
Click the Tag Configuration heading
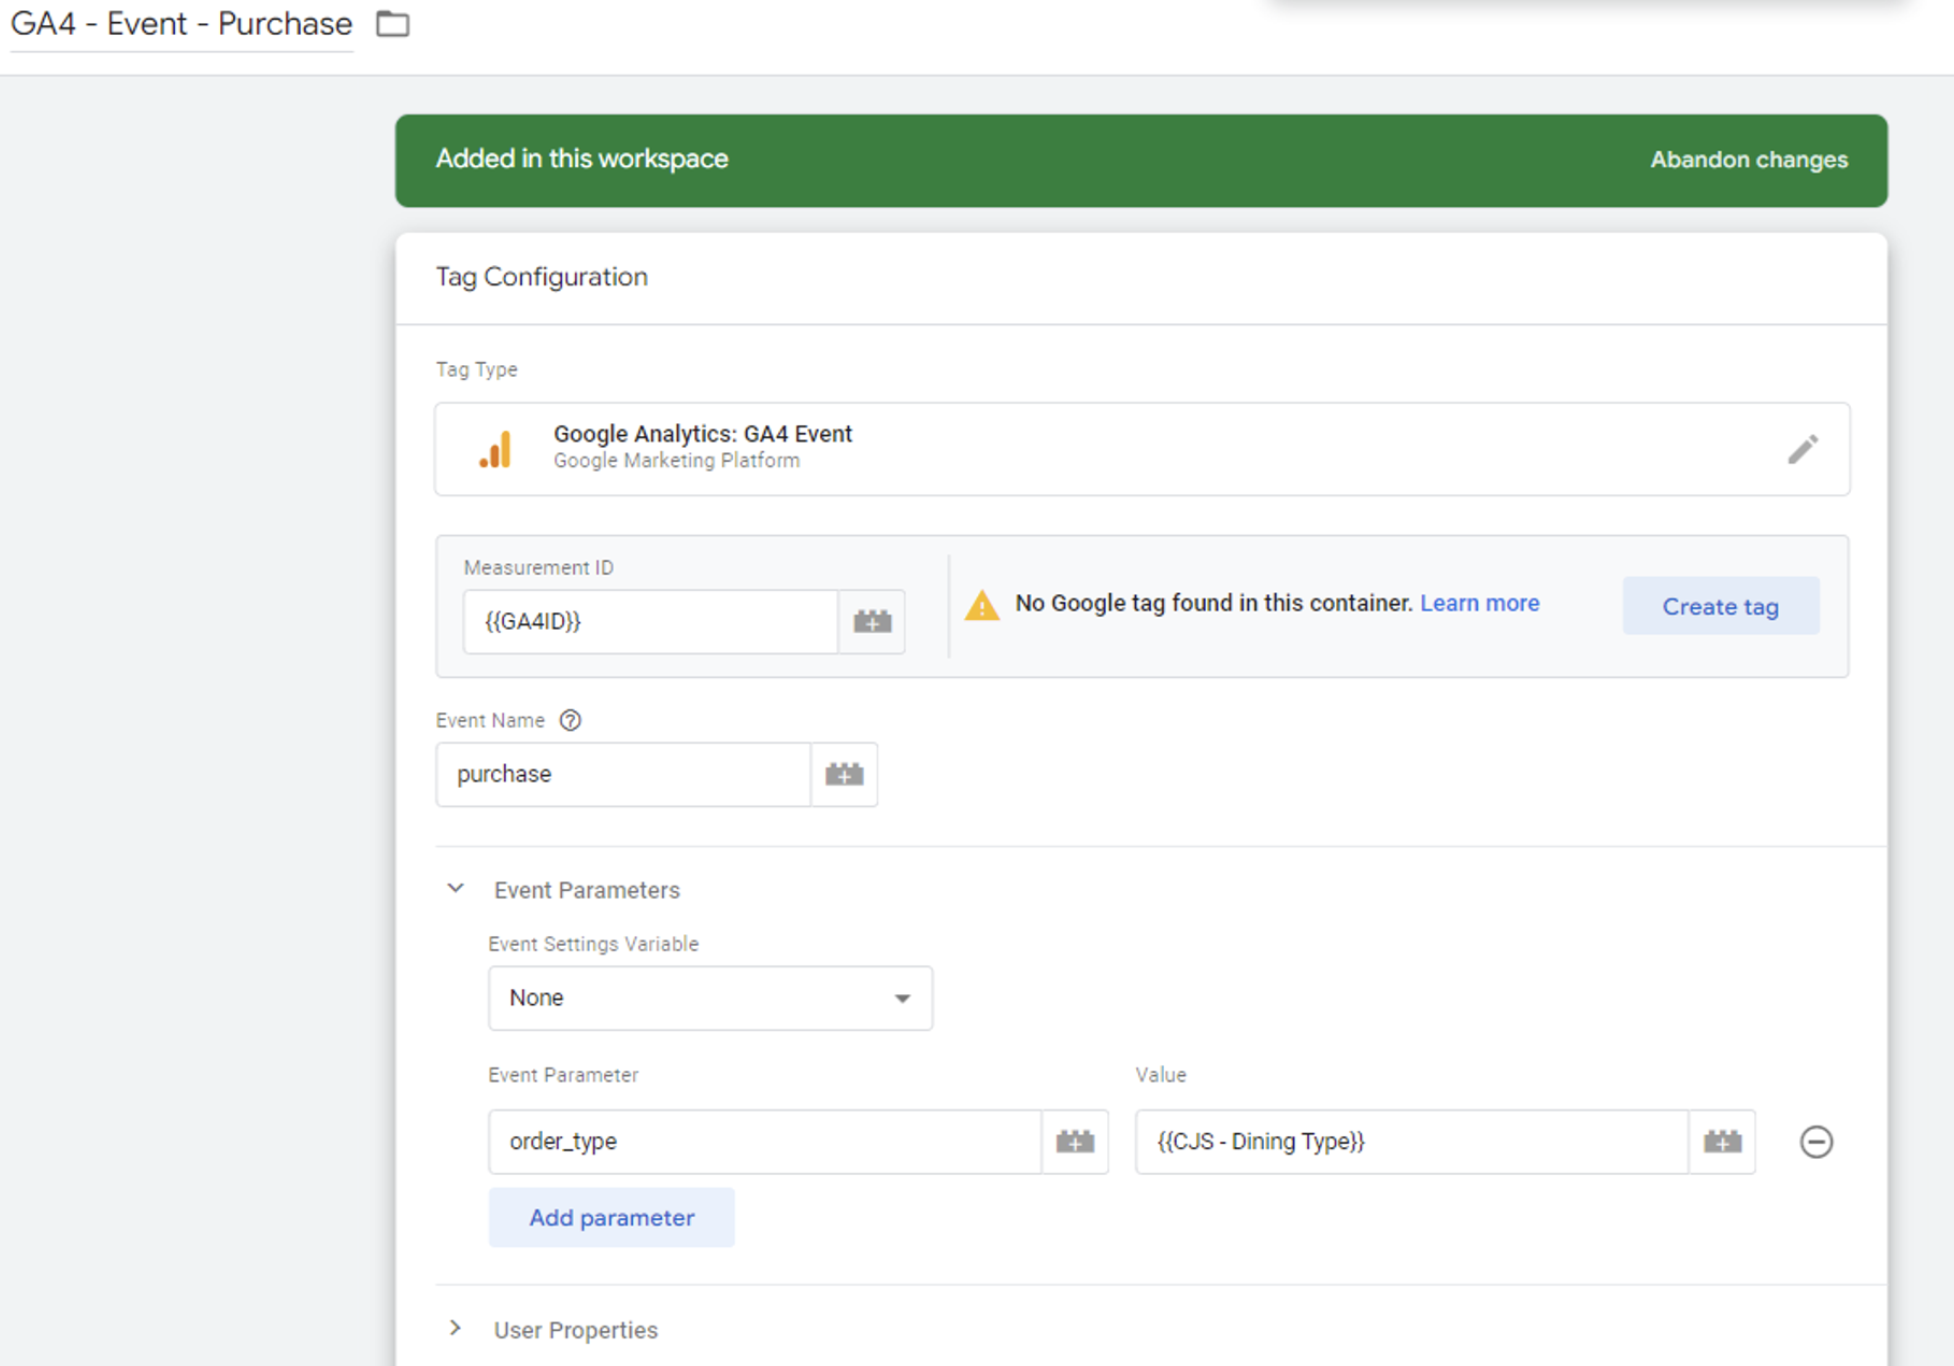pos(541,277)
